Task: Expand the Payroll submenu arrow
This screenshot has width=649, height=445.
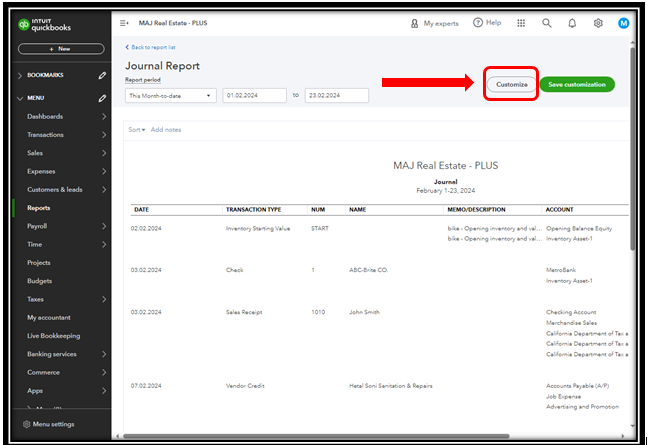Action: point(104,226)
